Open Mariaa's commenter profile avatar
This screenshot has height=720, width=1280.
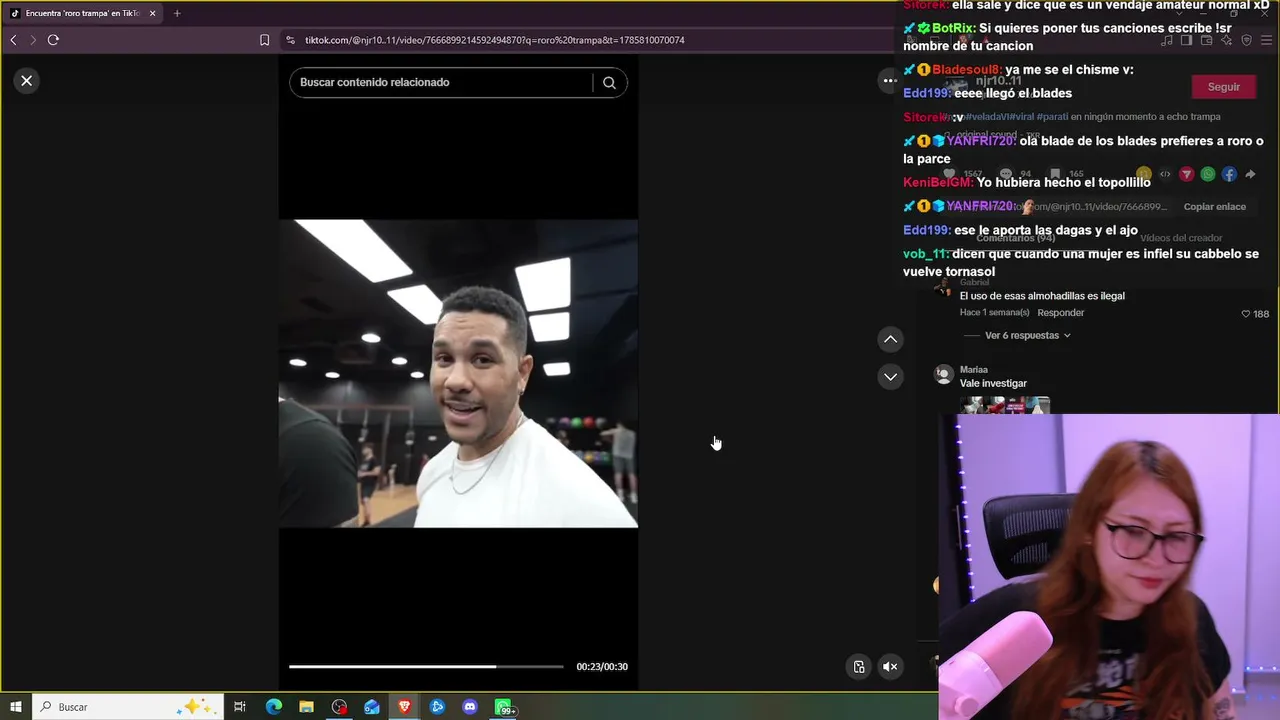pos(943,375)
